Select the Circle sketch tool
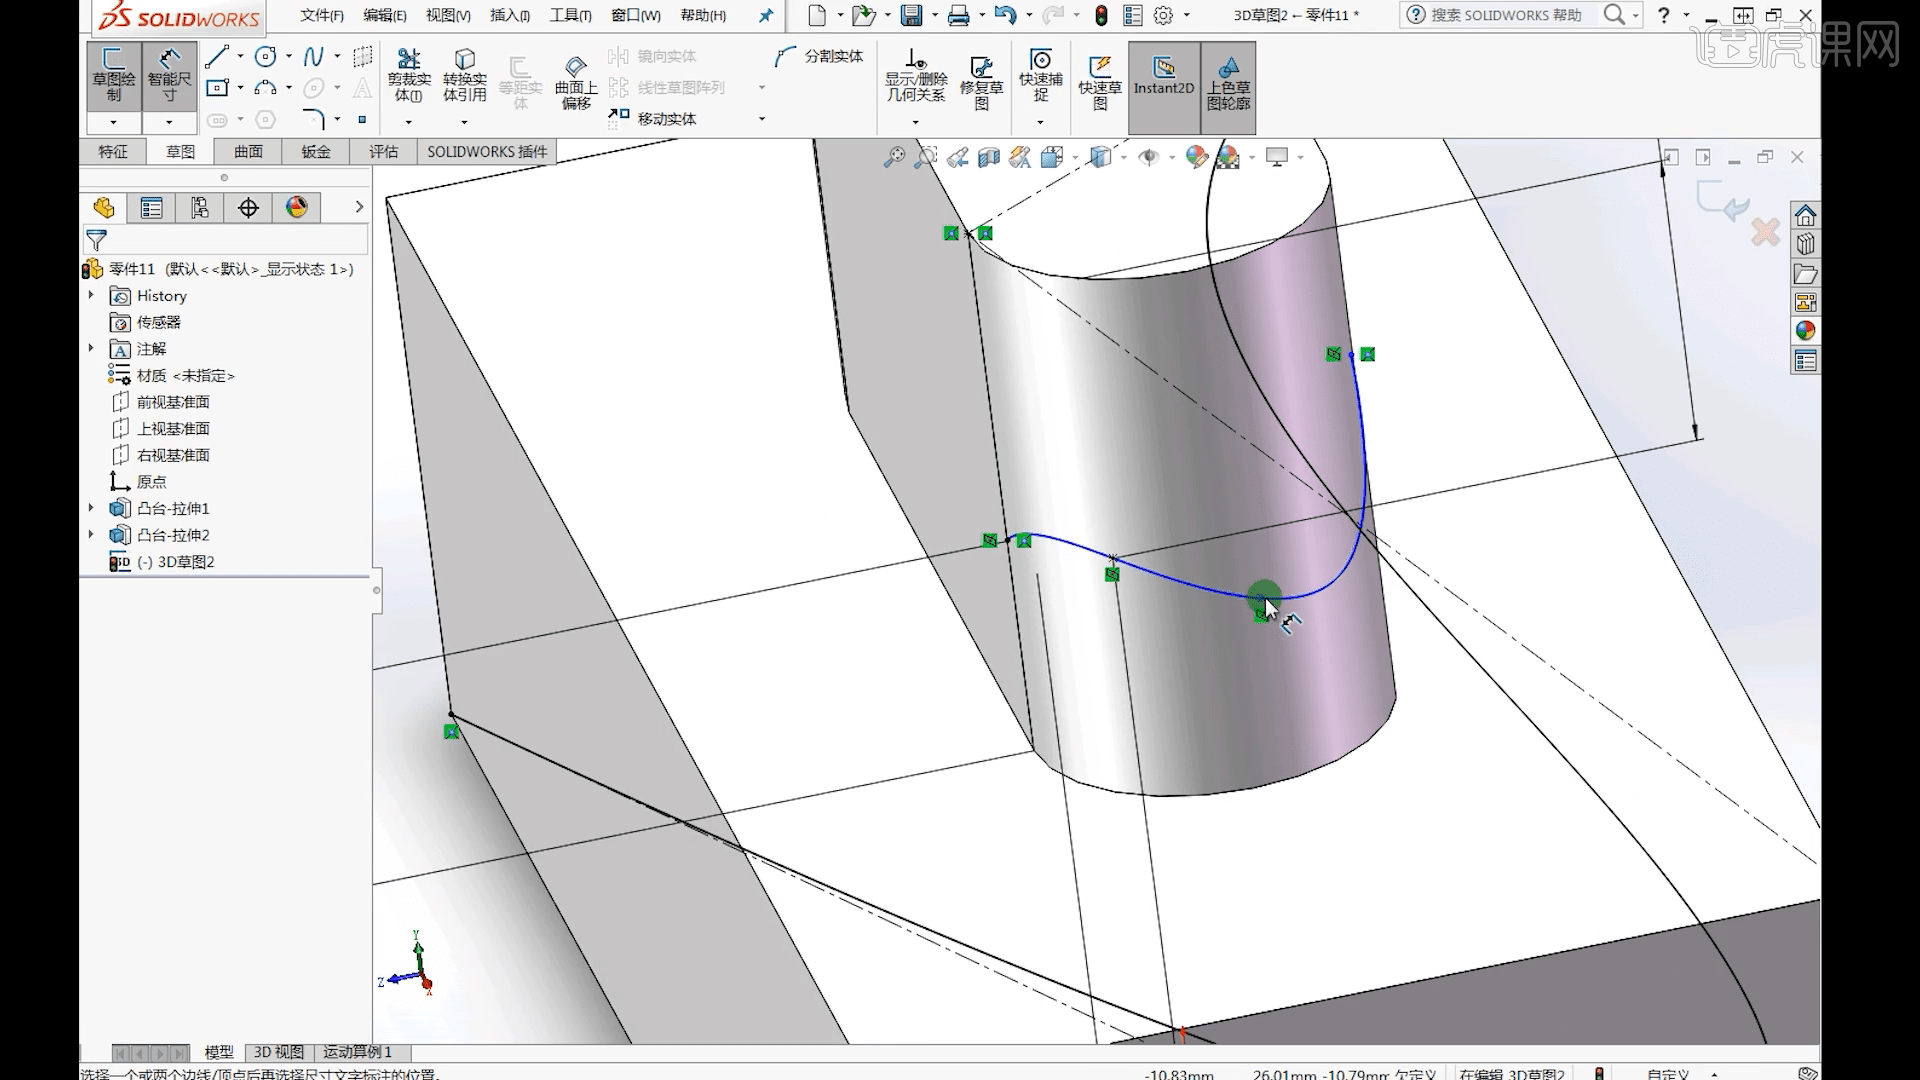 (x=265, y=57)
